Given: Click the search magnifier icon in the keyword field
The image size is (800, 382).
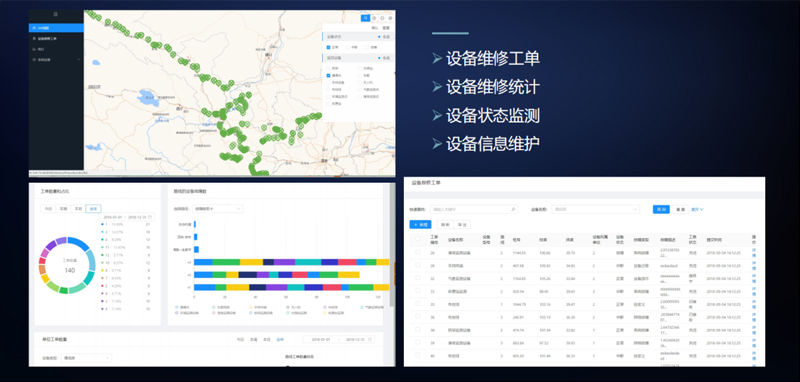Looking at the screenshot, I should (513, 209).
